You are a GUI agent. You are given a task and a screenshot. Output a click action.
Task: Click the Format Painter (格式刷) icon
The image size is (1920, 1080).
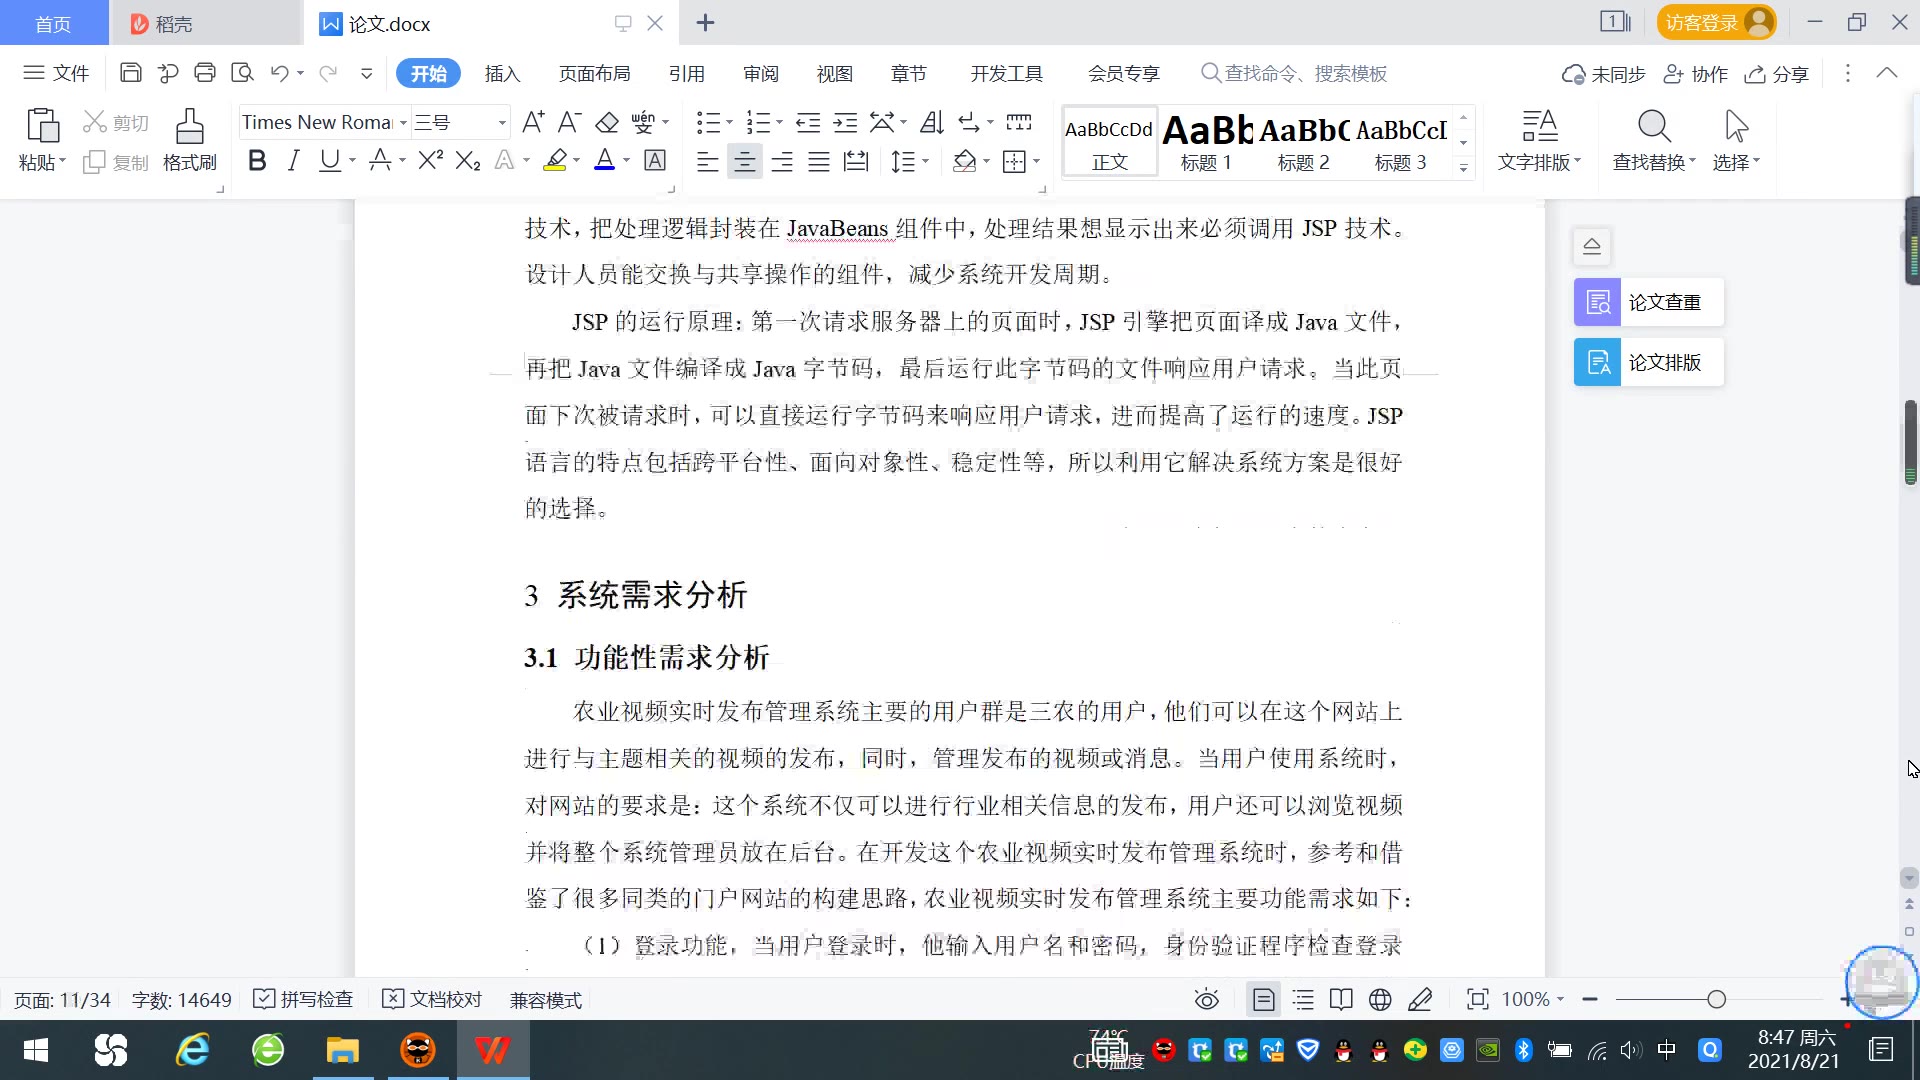[x=189, y=140]
